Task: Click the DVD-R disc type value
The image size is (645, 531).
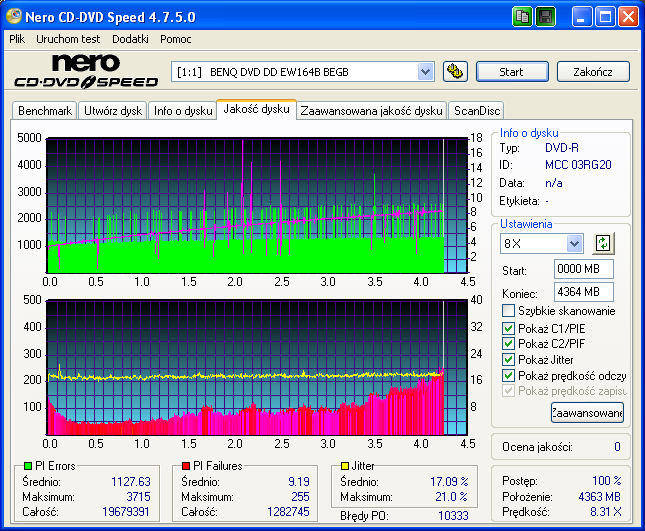Action: pos(561,148)
